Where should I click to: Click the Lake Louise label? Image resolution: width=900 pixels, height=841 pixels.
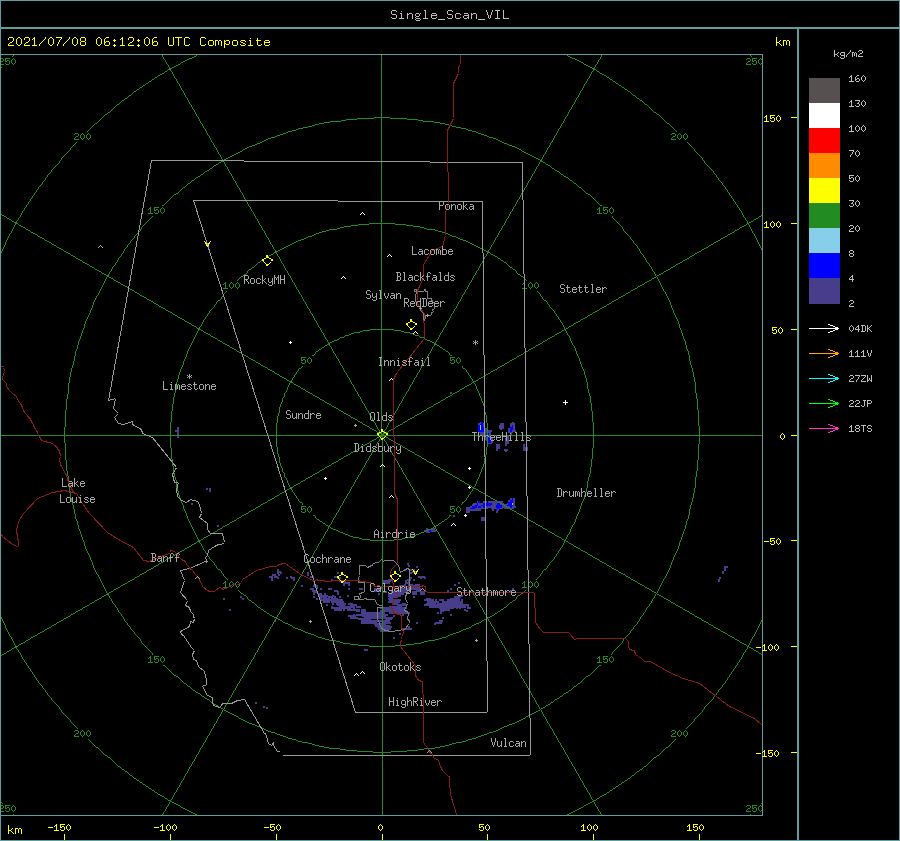click(x=77, y=491)
